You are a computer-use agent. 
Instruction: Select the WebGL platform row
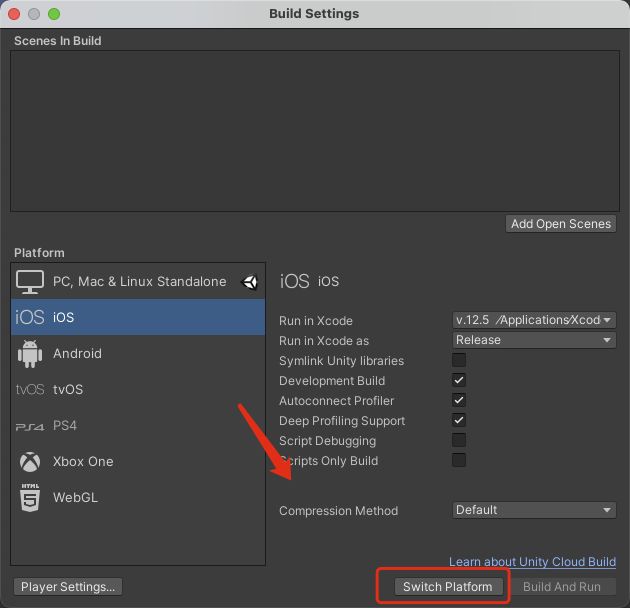[x=138, y=497]
